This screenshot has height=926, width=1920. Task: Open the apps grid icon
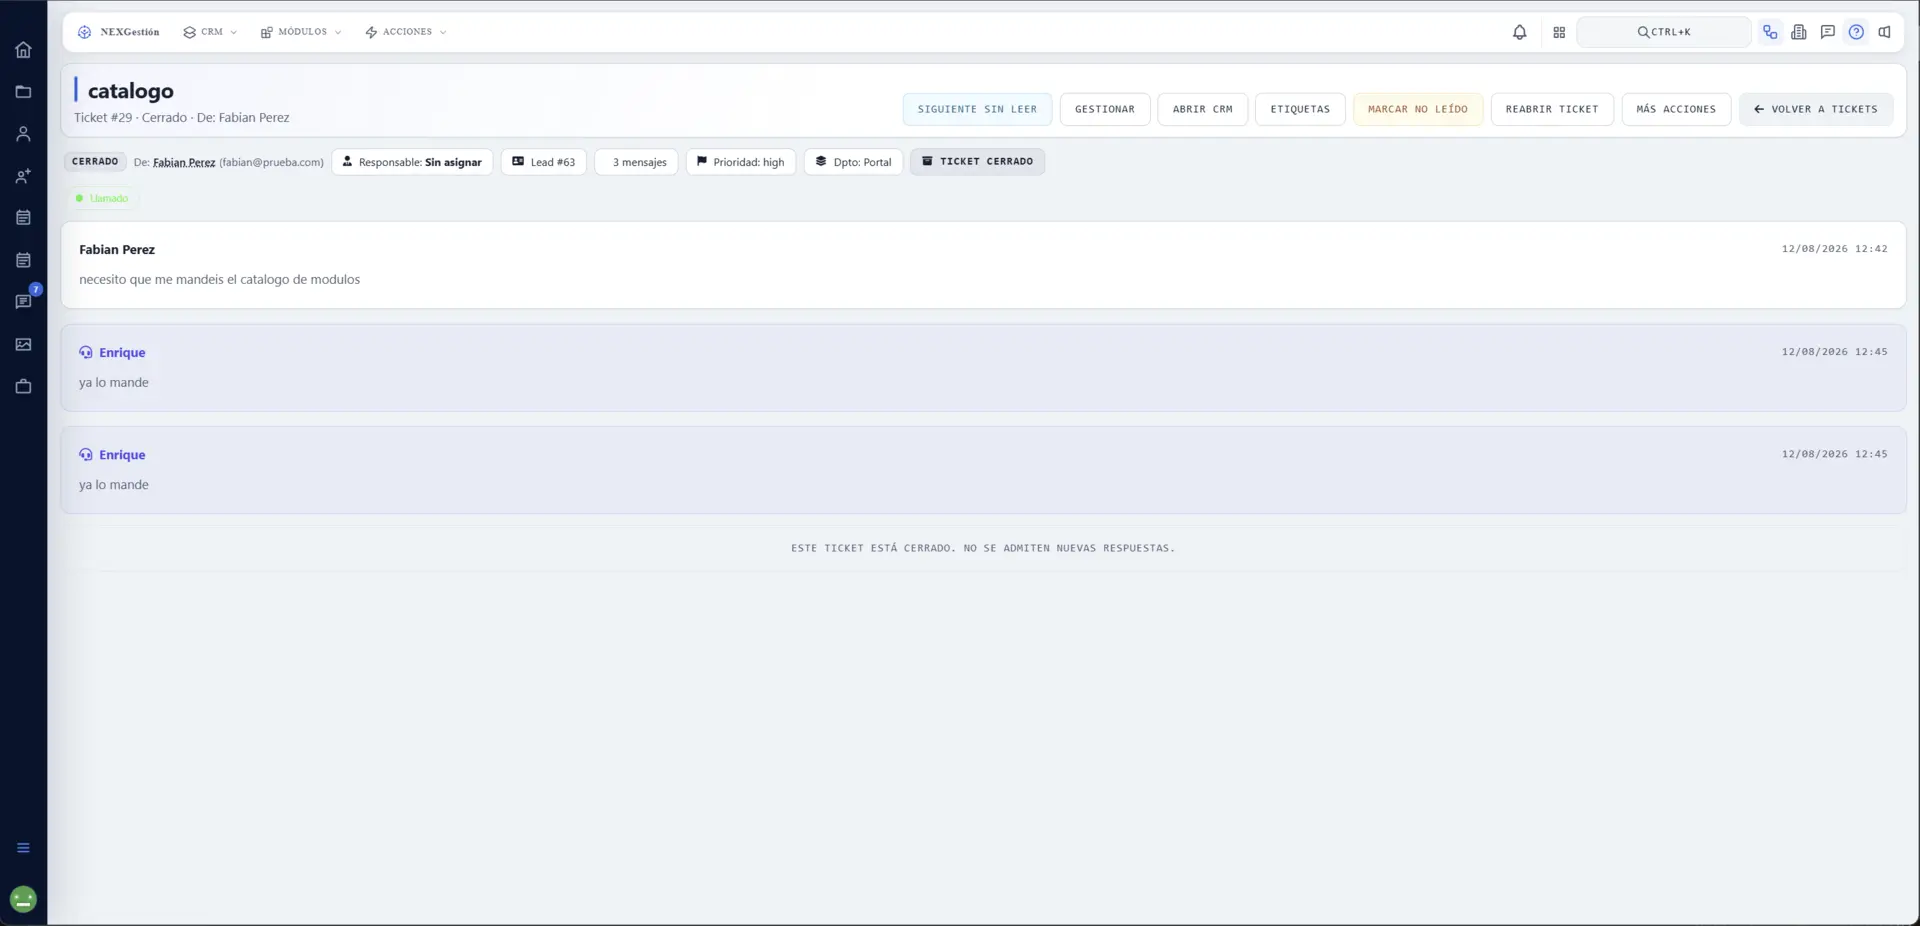click(1559, 32)
